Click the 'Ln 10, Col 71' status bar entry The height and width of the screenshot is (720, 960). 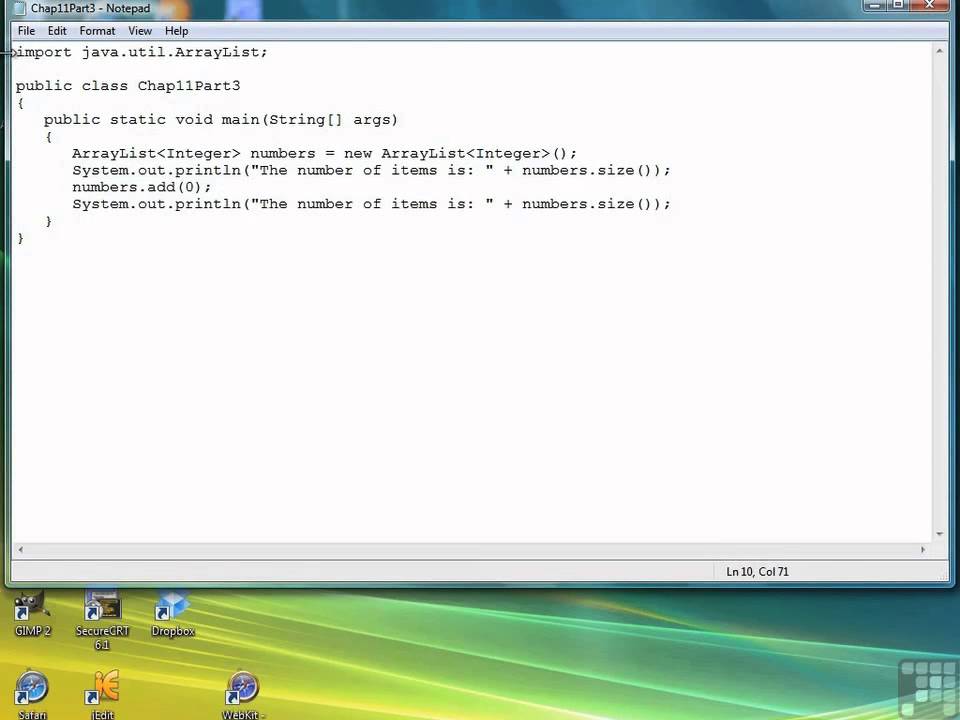click(x=757, y=572)
